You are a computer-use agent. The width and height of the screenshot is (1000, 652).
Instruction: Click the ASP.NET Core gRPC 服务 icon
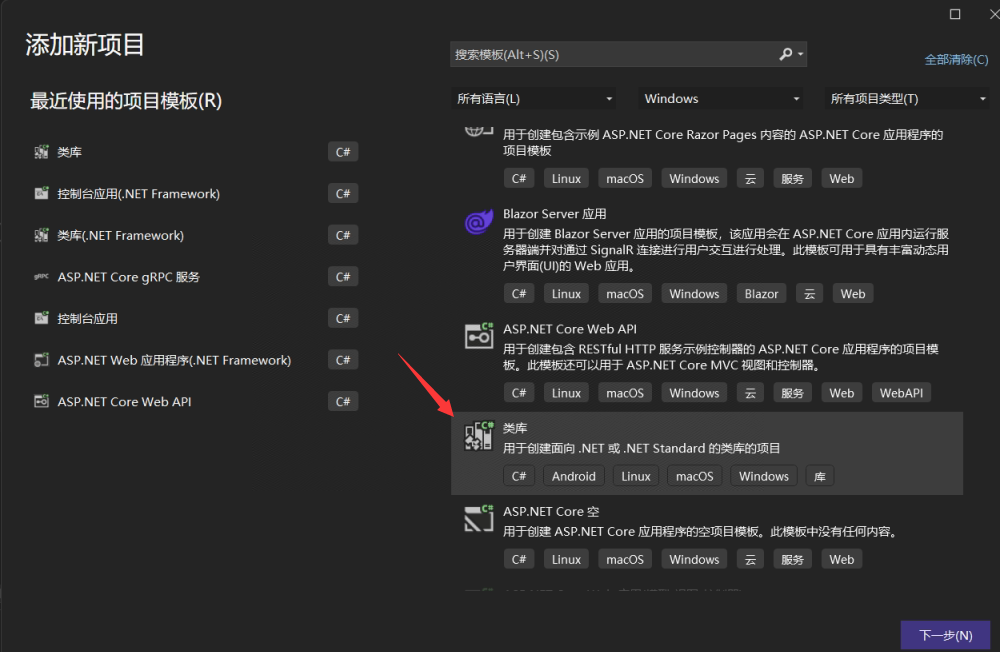pos(41,277)
